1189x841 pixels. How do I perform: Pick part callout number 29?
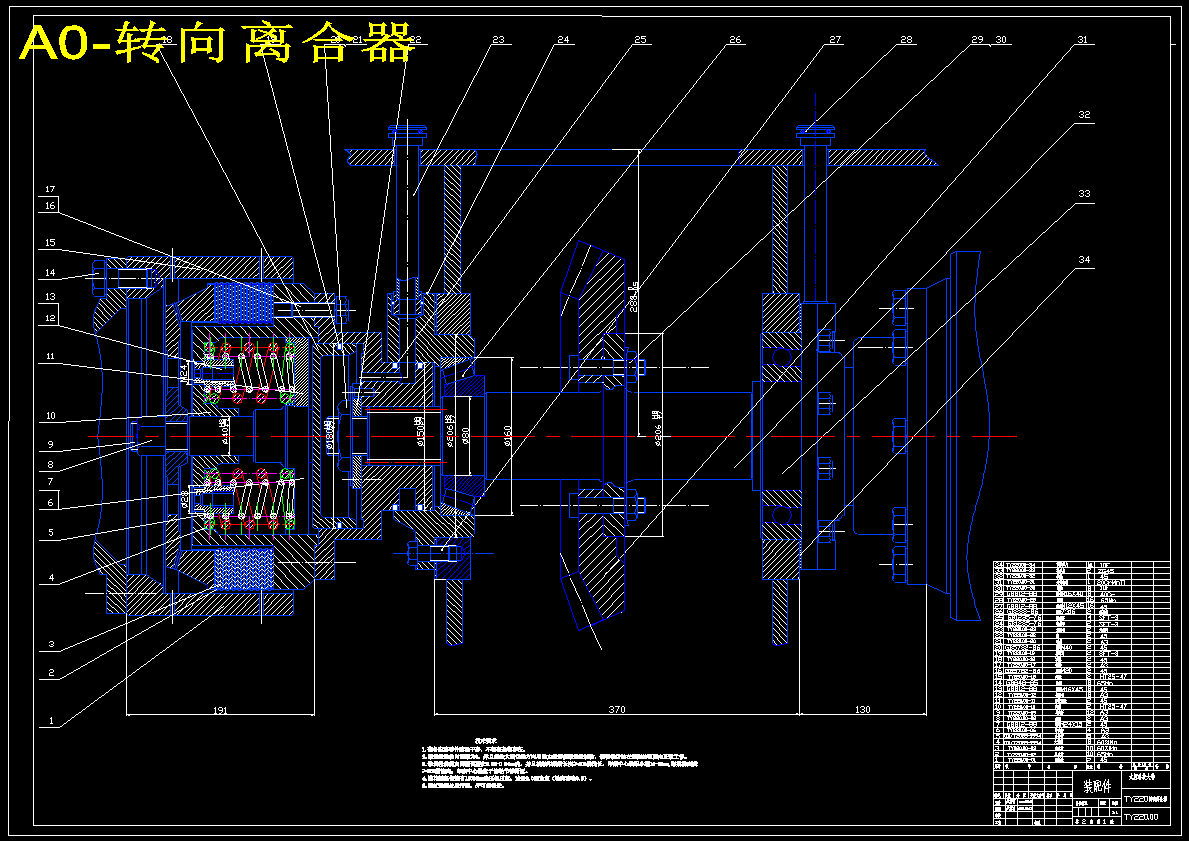point(977,40)
